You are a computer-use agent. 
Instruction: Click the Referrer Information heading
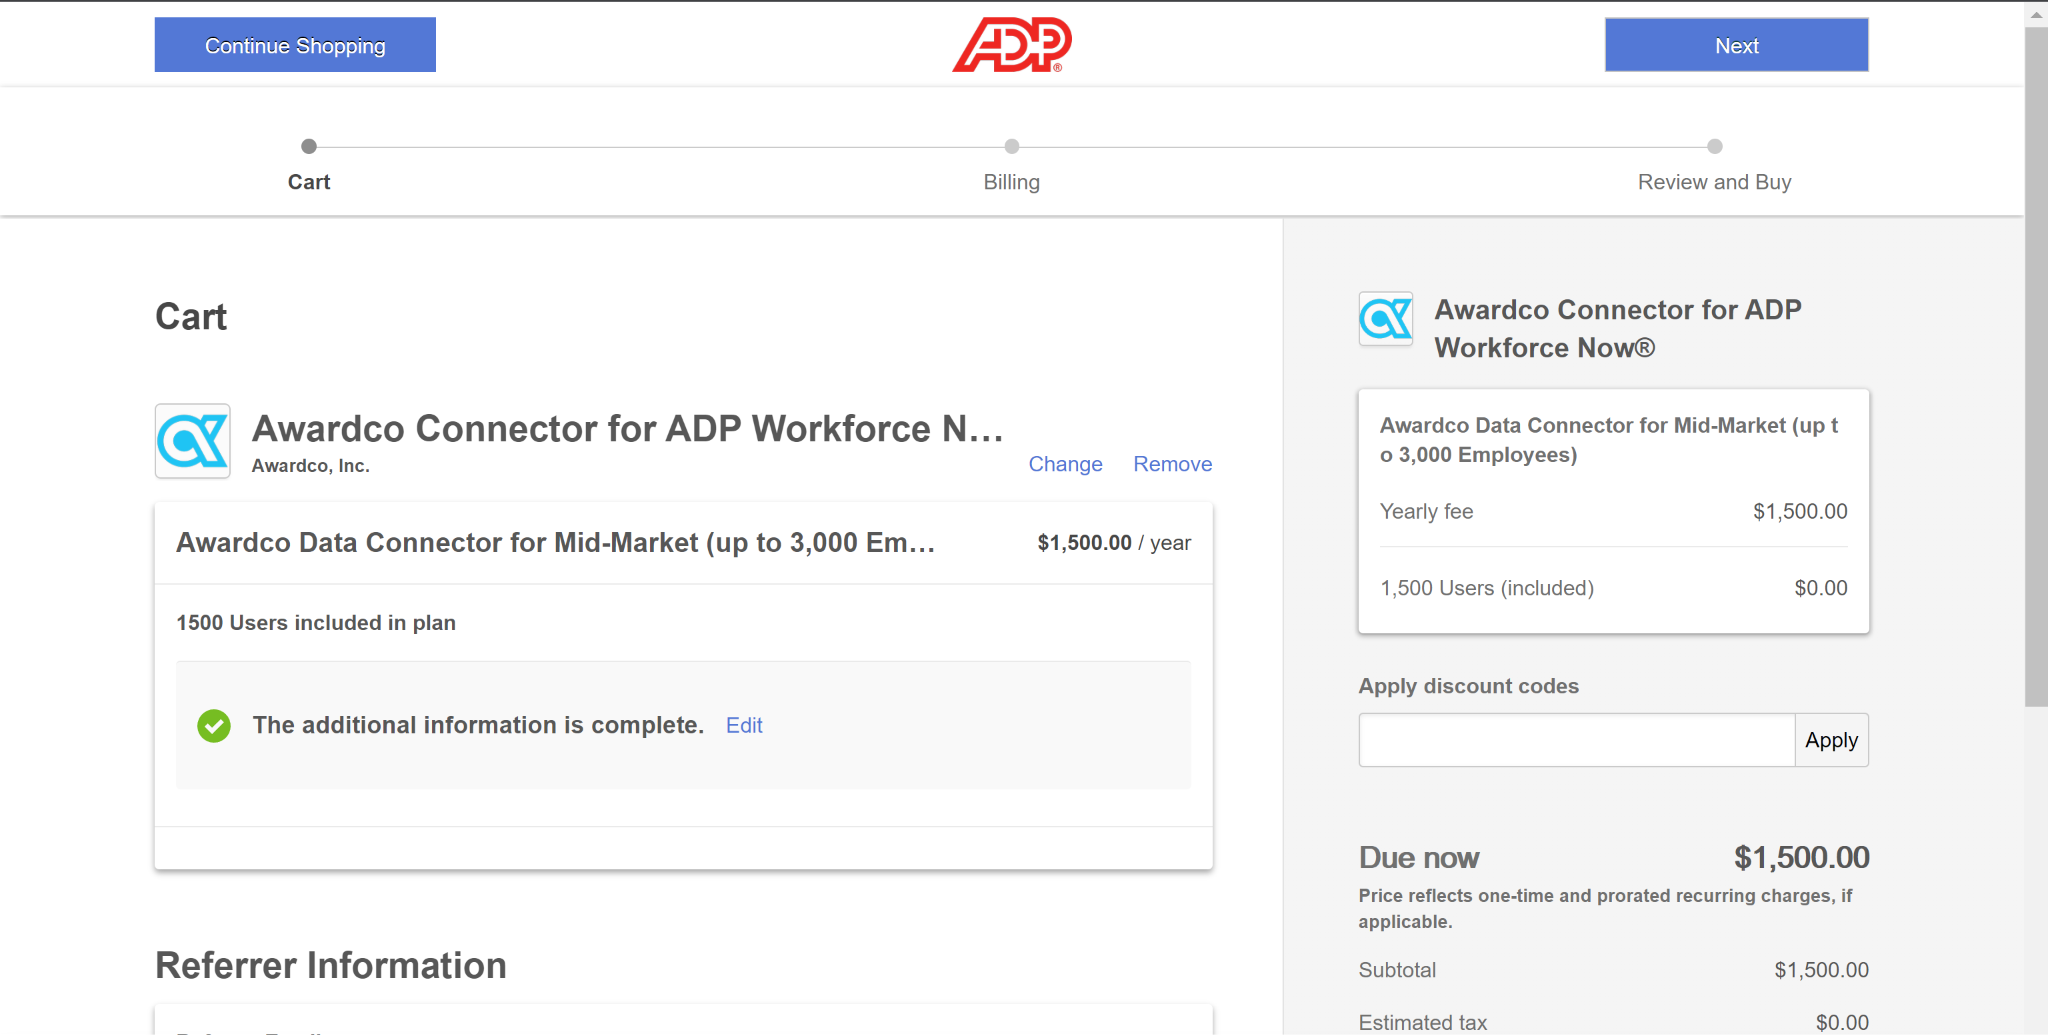330,965
